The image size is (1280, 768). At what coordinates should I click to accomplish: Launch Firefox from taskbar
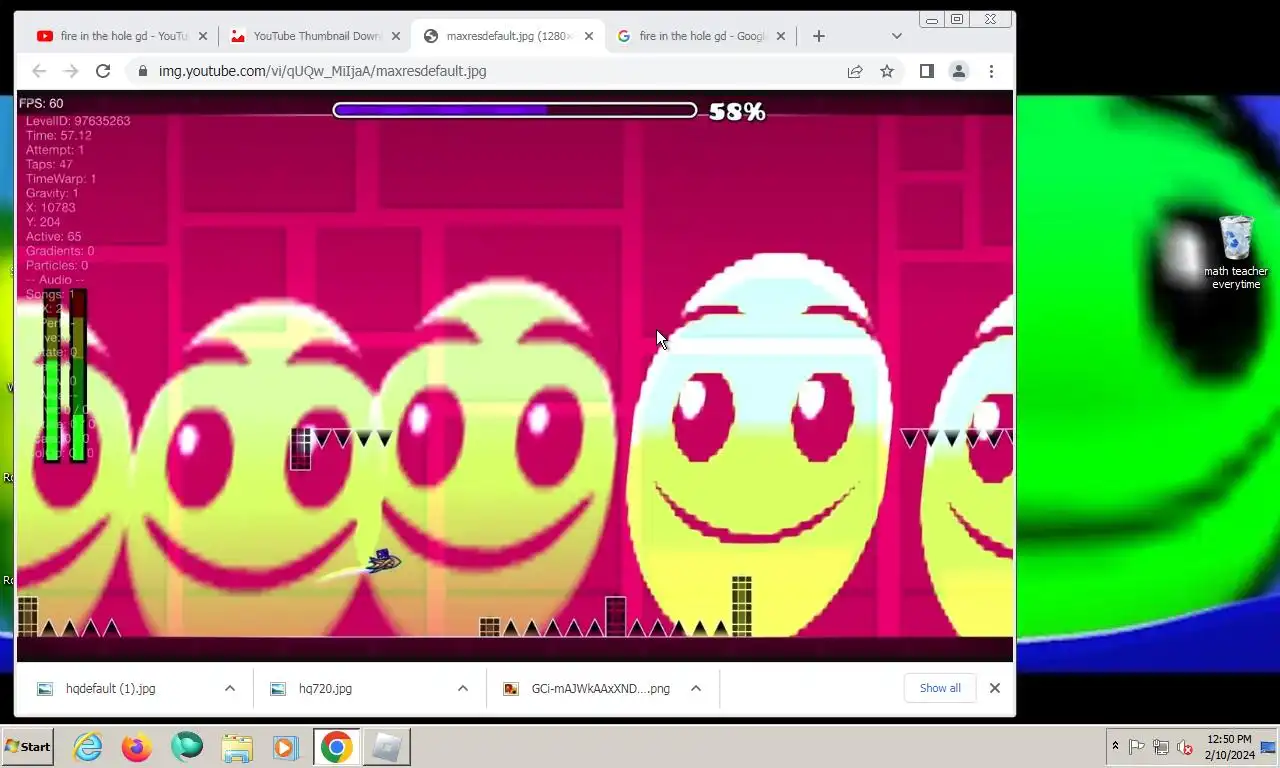(137, 747)
